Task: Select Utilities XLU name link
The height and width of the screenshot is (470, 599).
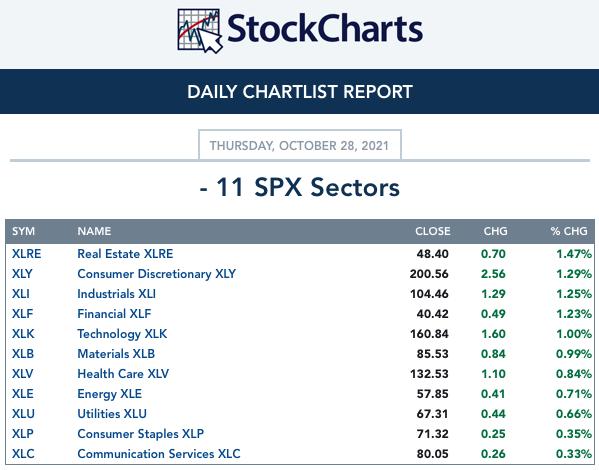Action: (x=112, y=413)
